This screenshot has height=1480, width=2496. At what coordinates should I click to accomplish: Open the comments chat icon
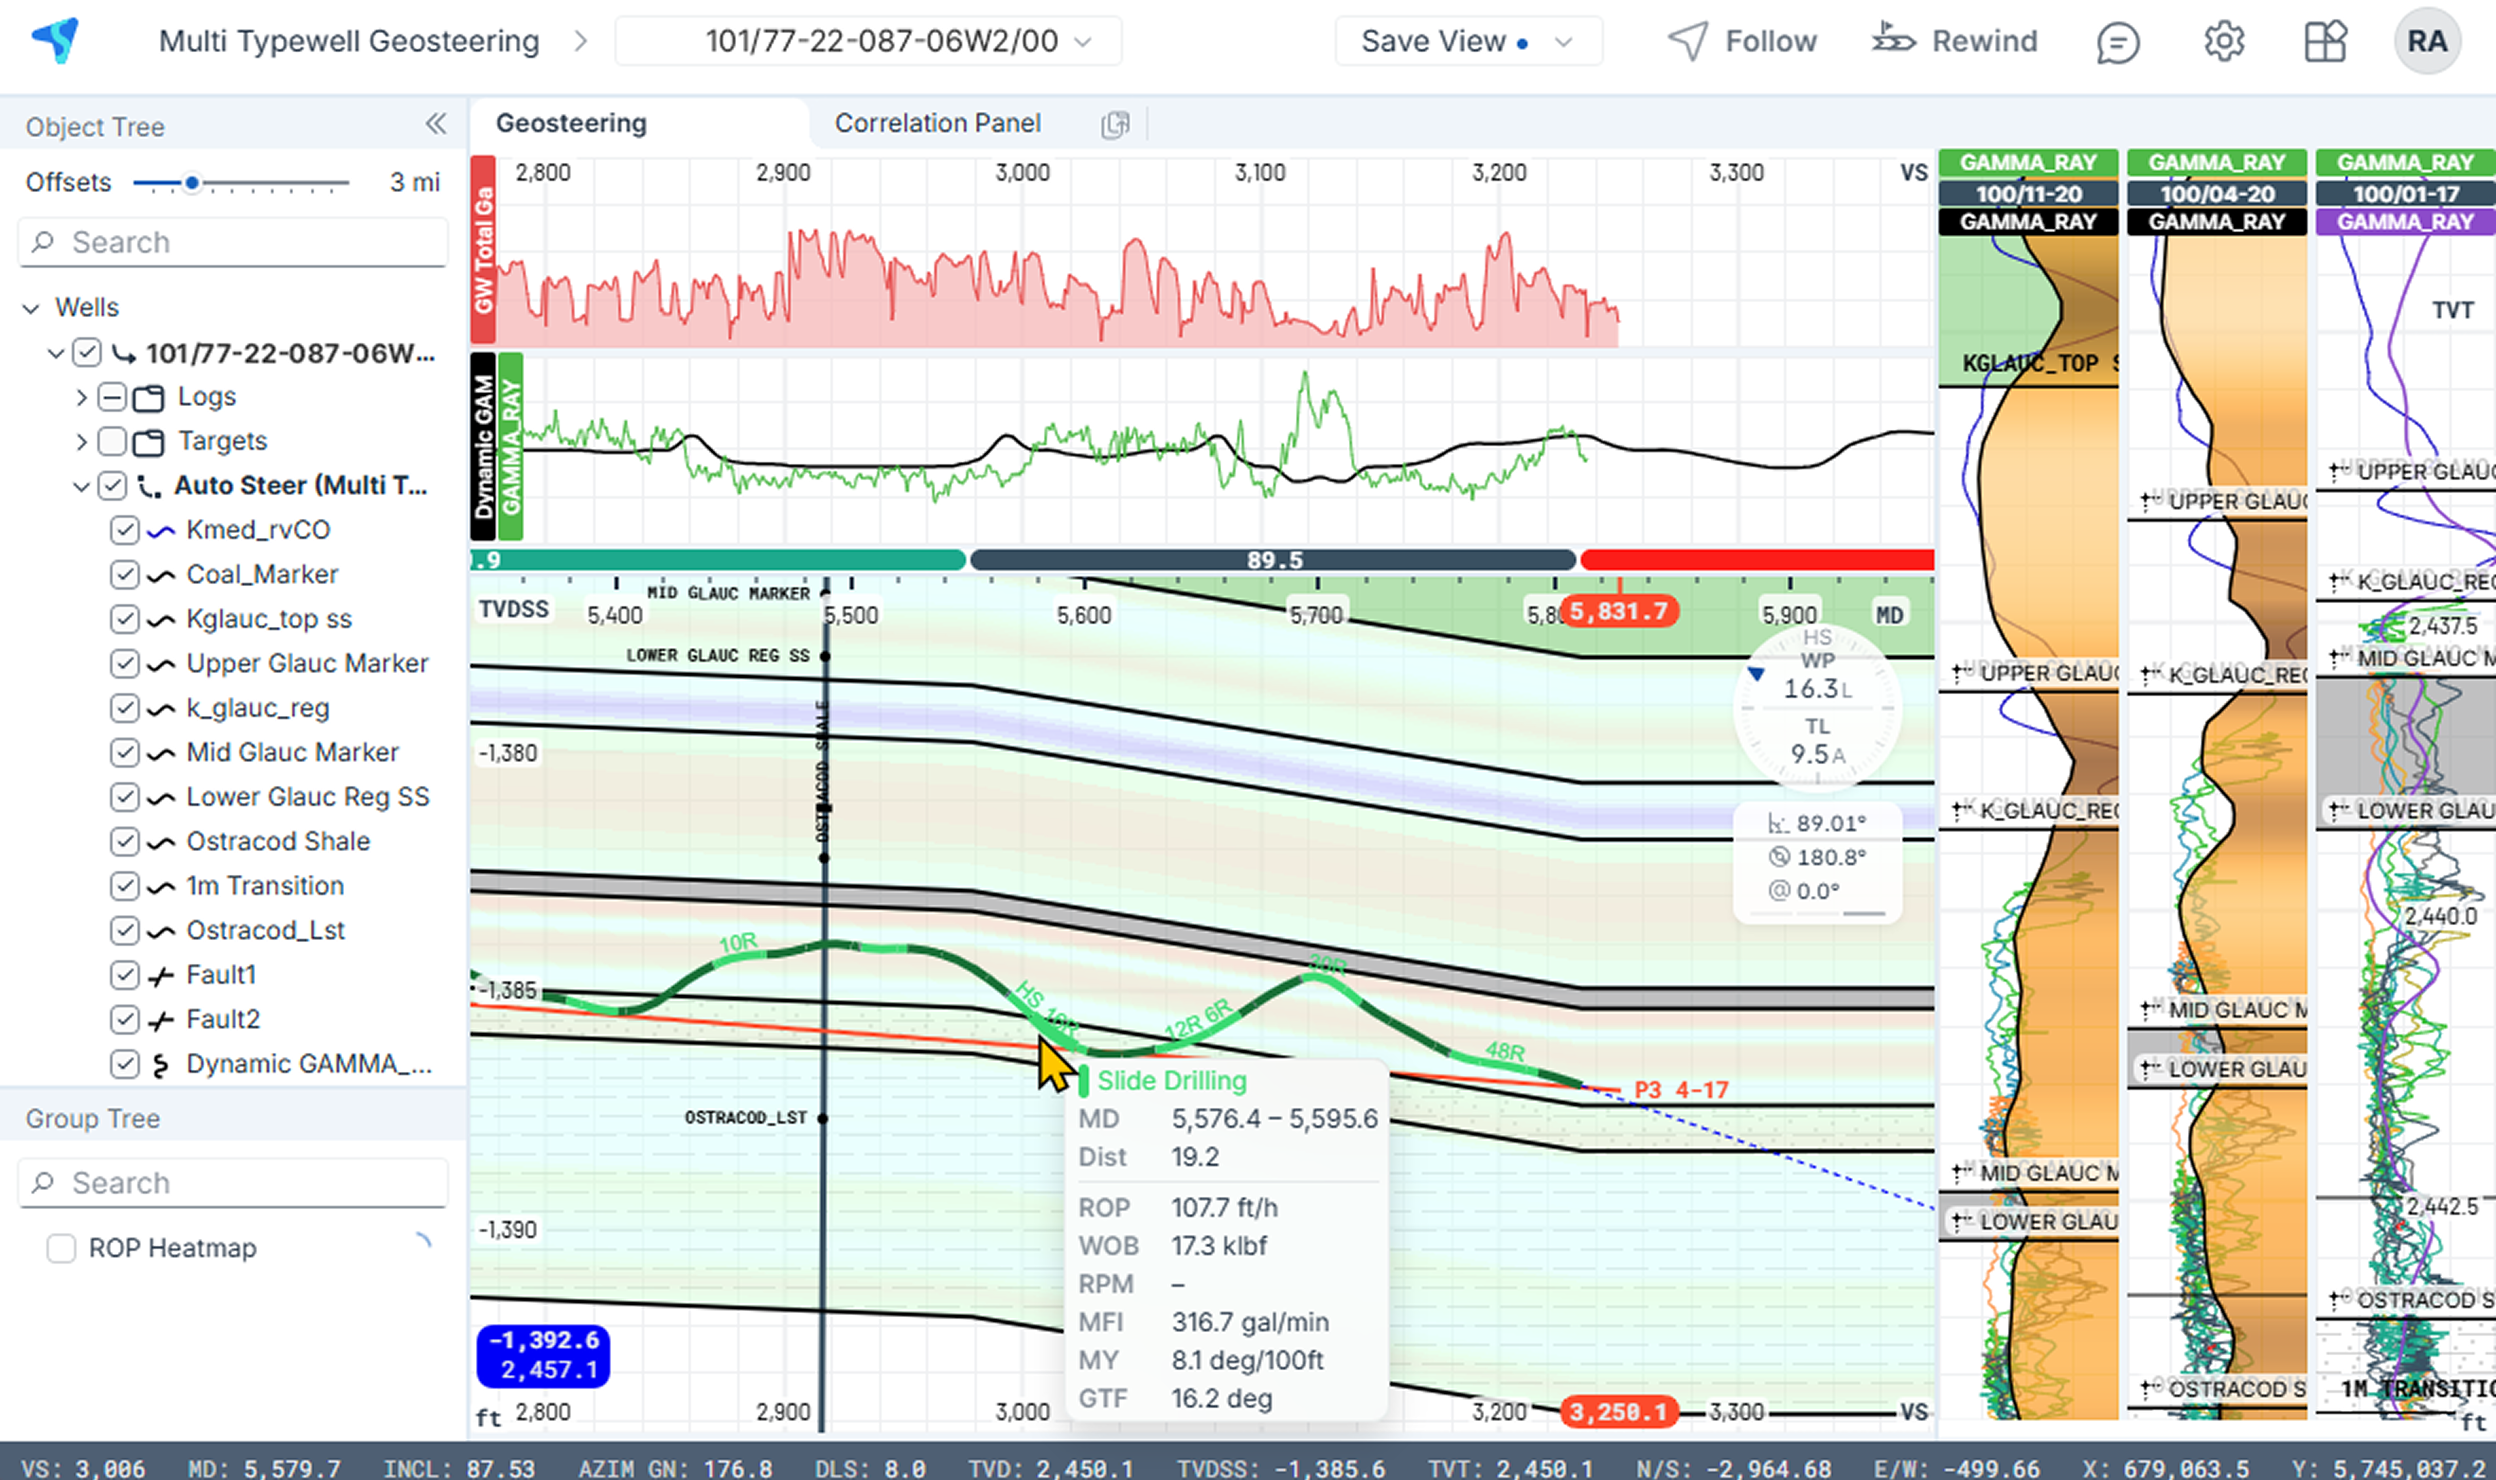click(x=2117, y=42)
